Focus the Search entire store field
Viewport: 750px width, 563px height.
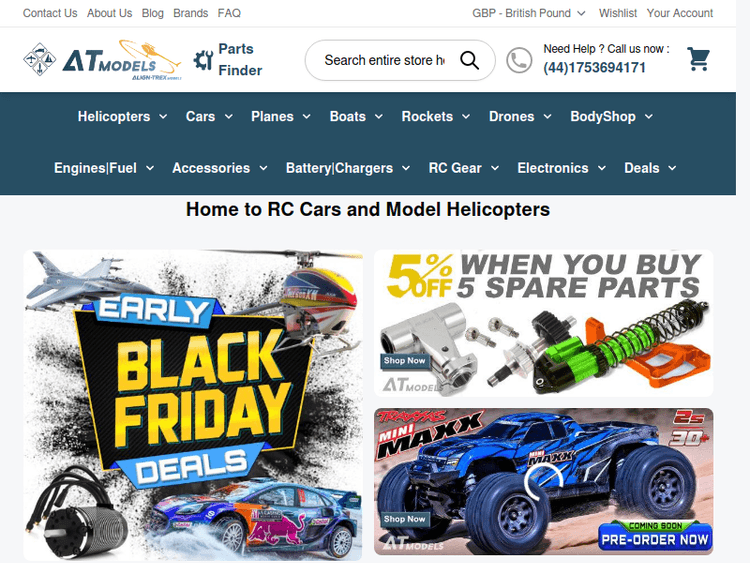point(384,60)
